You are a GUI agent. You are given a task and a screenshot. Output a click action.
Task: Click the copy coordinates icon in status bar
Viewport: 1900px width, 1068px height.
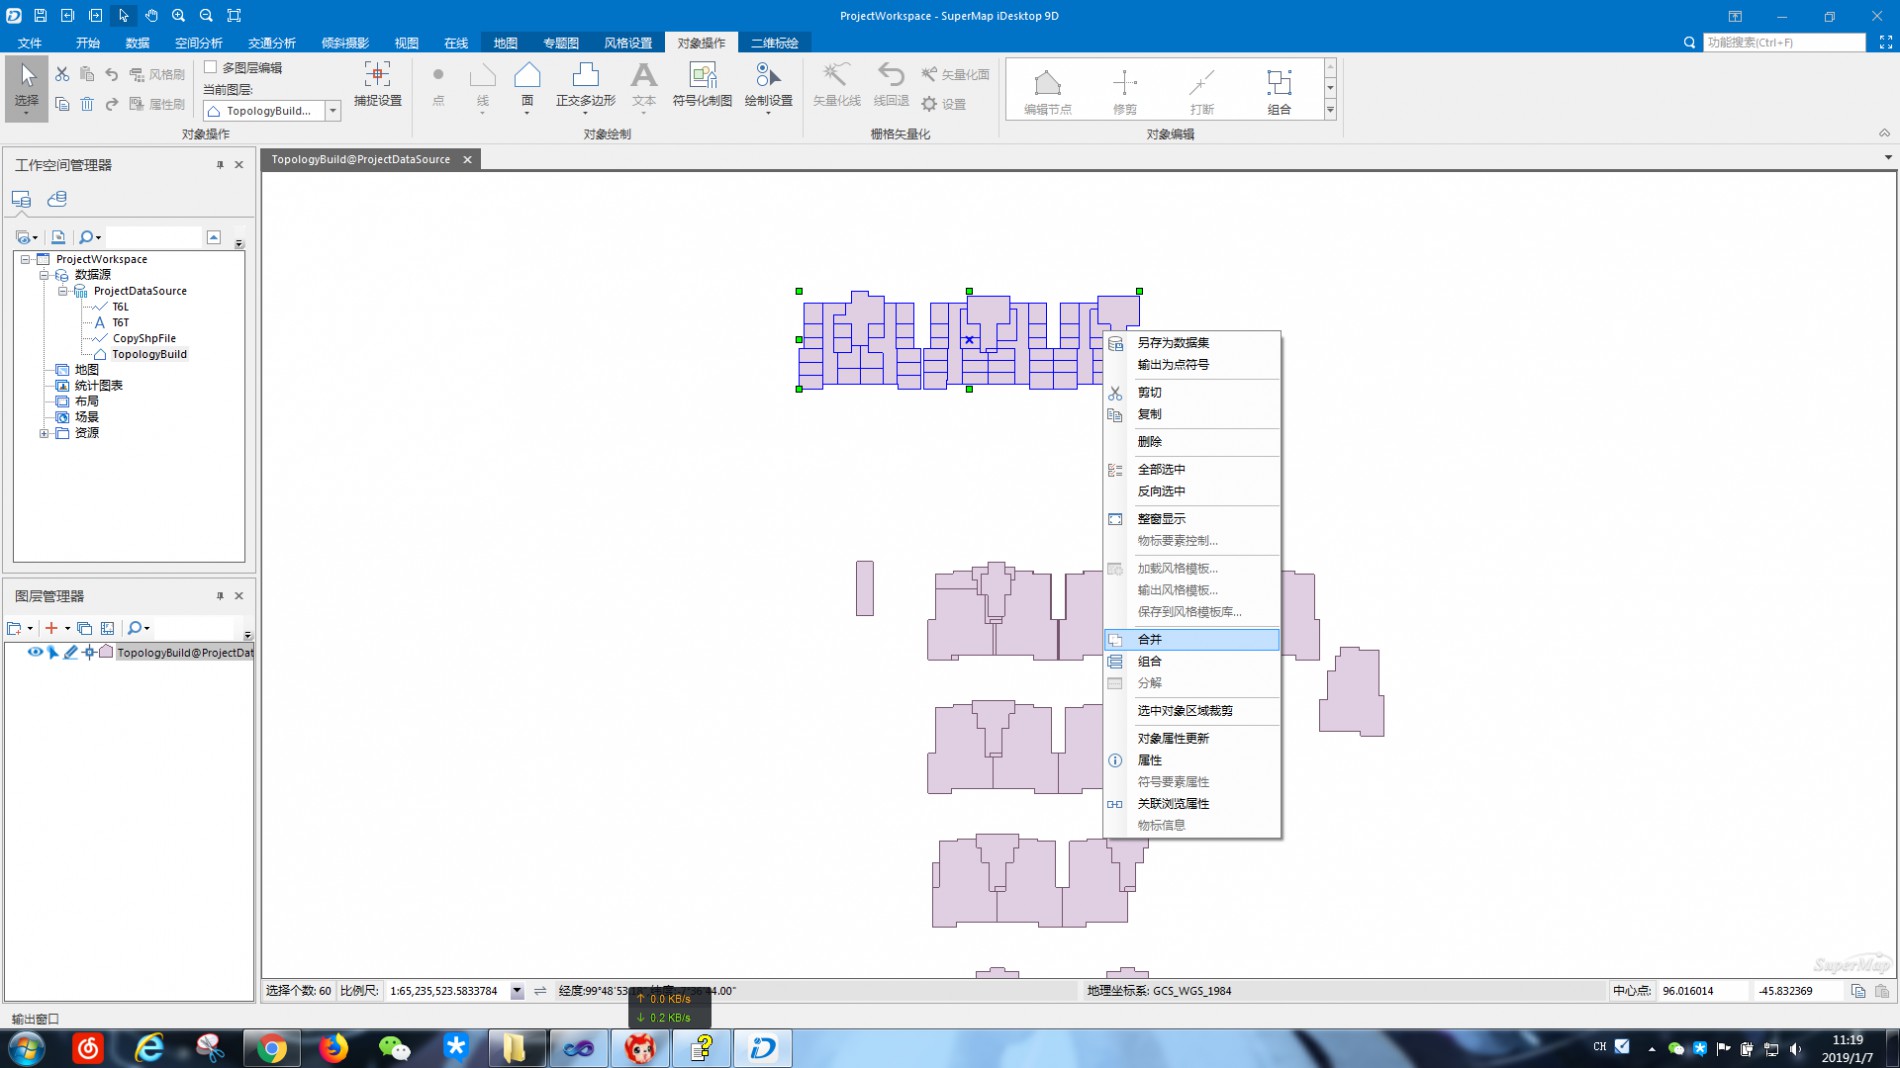click(1858, 991)
